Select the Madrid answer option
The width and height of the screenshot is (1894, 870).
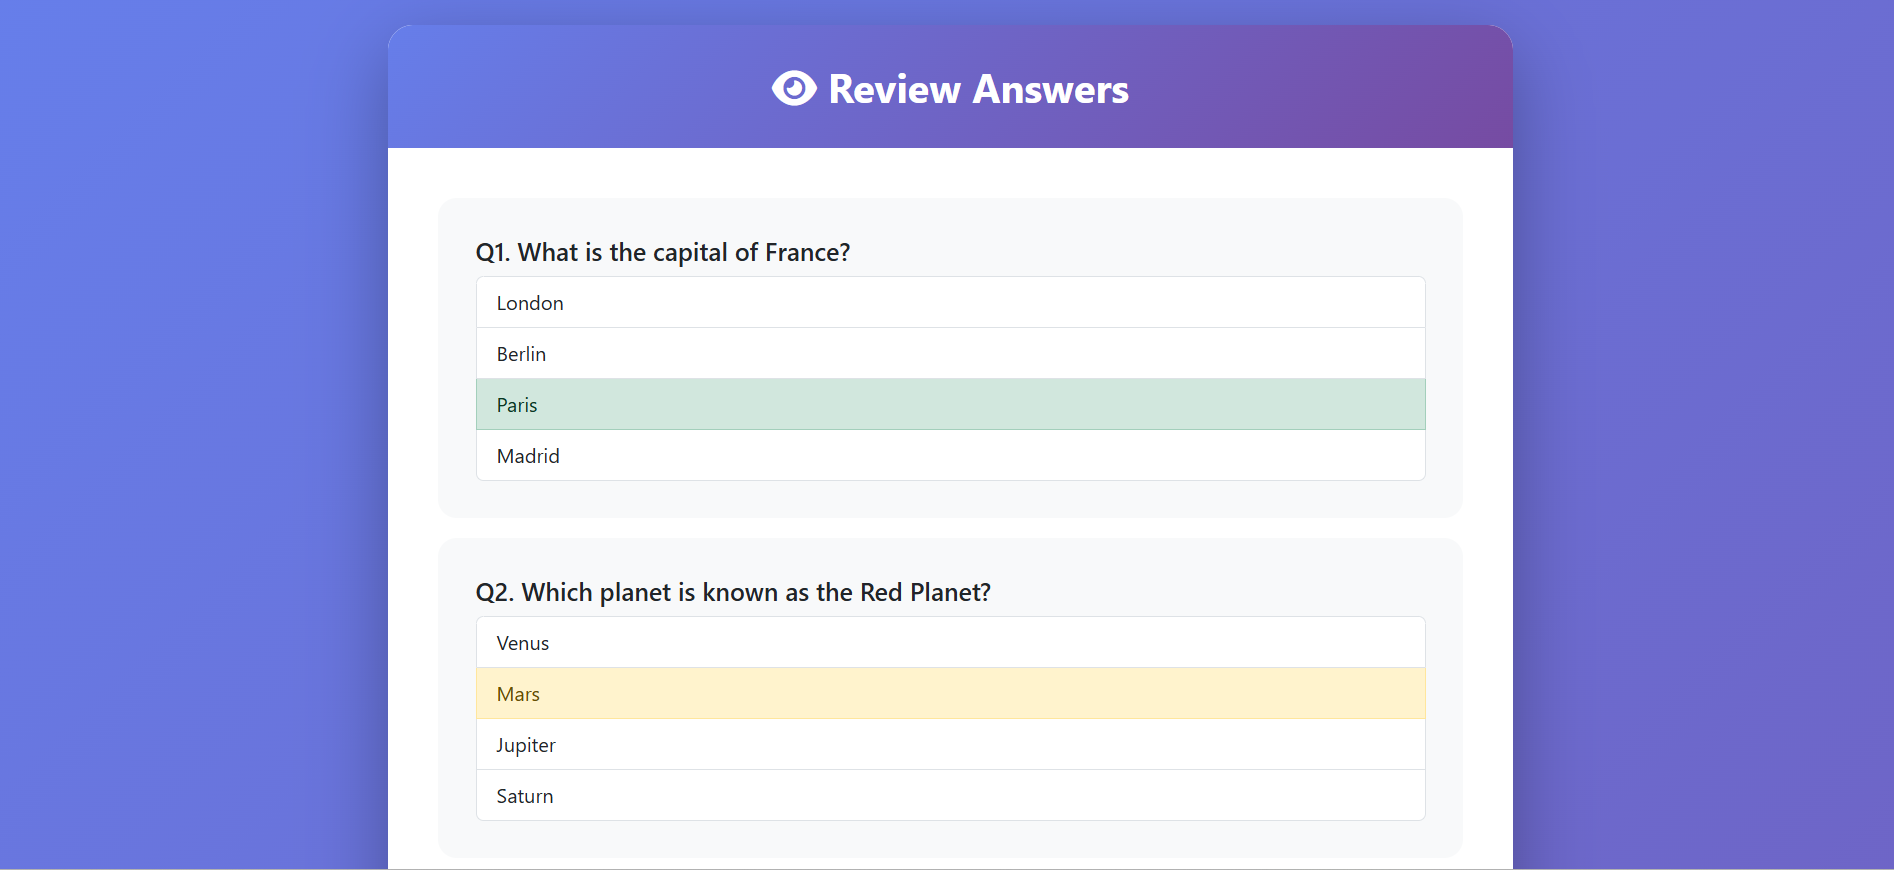(950, 455)
